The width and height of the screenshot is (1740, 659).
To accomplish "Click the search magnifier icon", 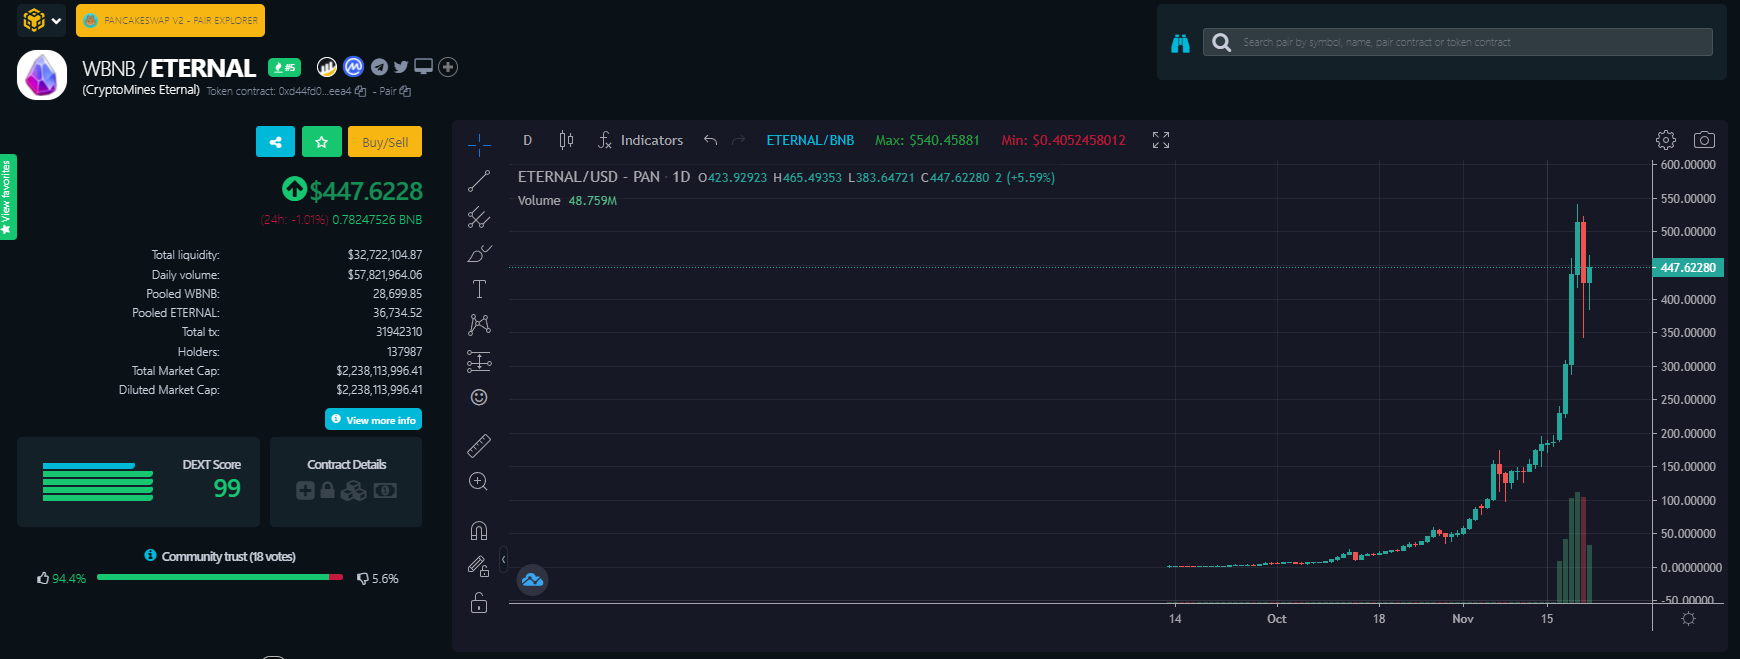I will (1221, 42).
